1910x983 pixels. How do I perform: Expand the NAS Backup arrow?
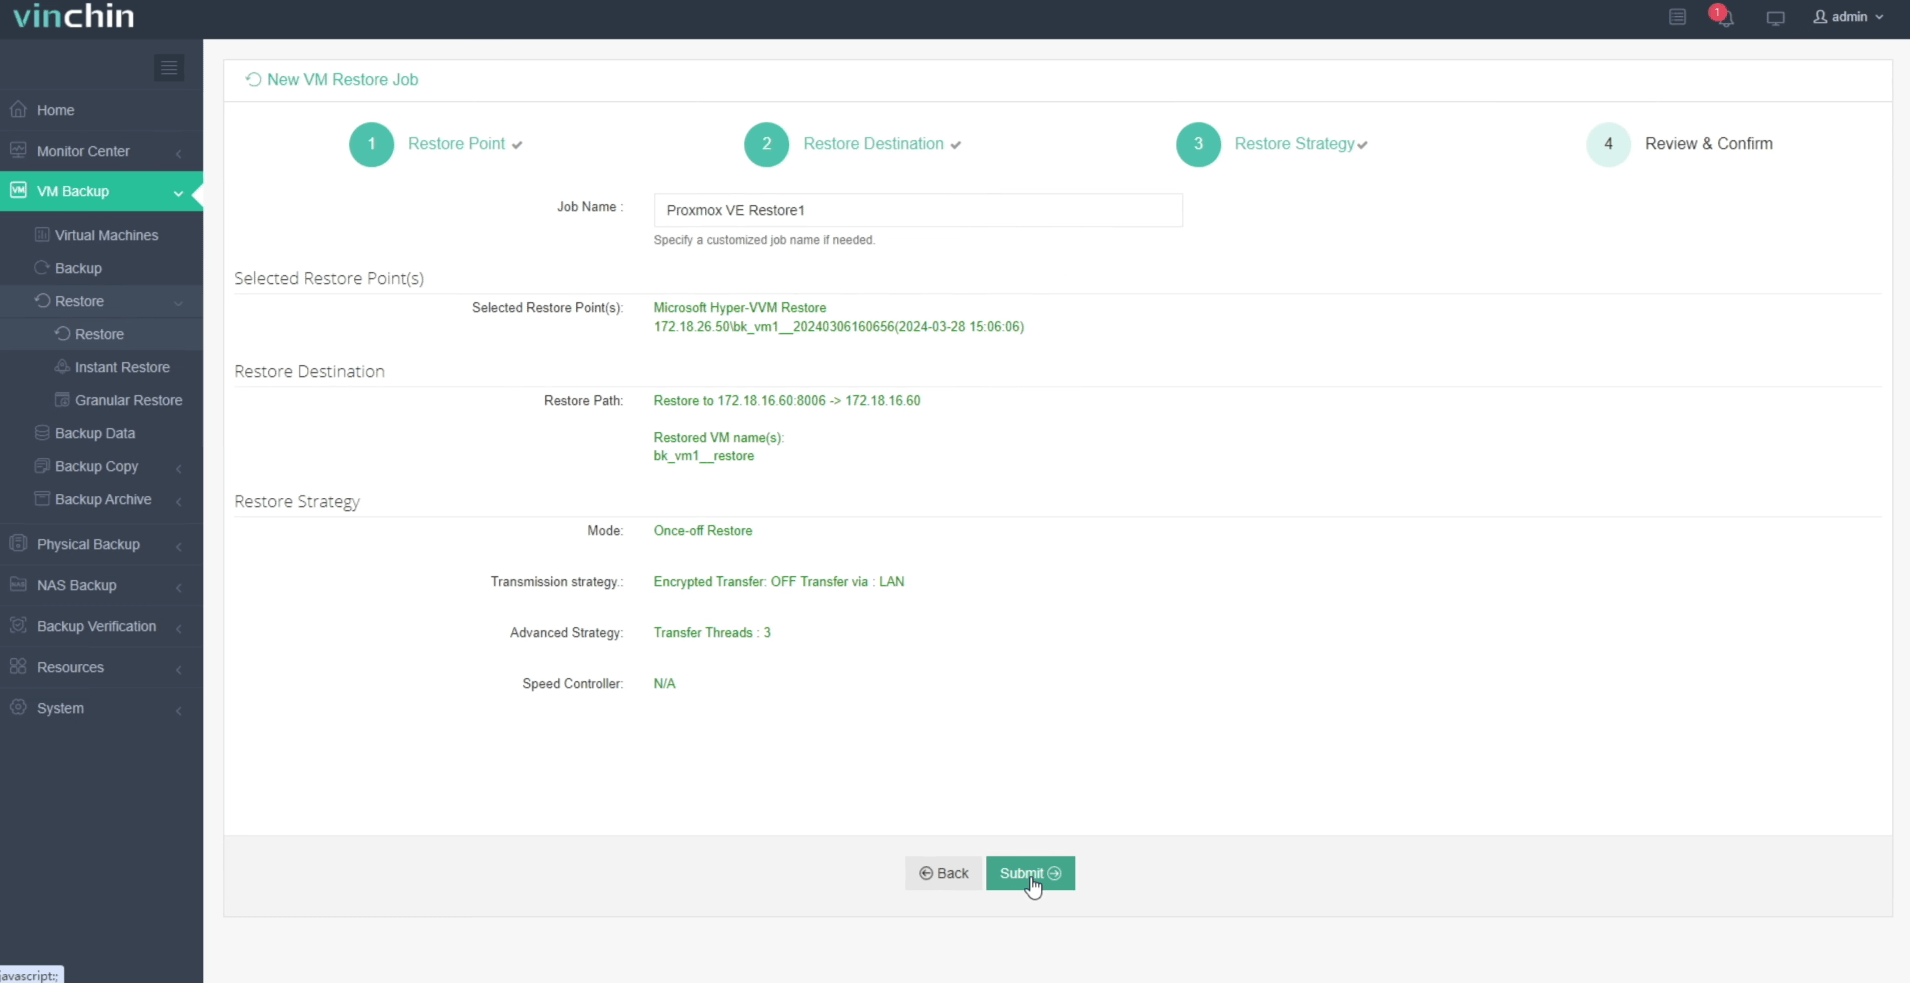click(179, 587)
